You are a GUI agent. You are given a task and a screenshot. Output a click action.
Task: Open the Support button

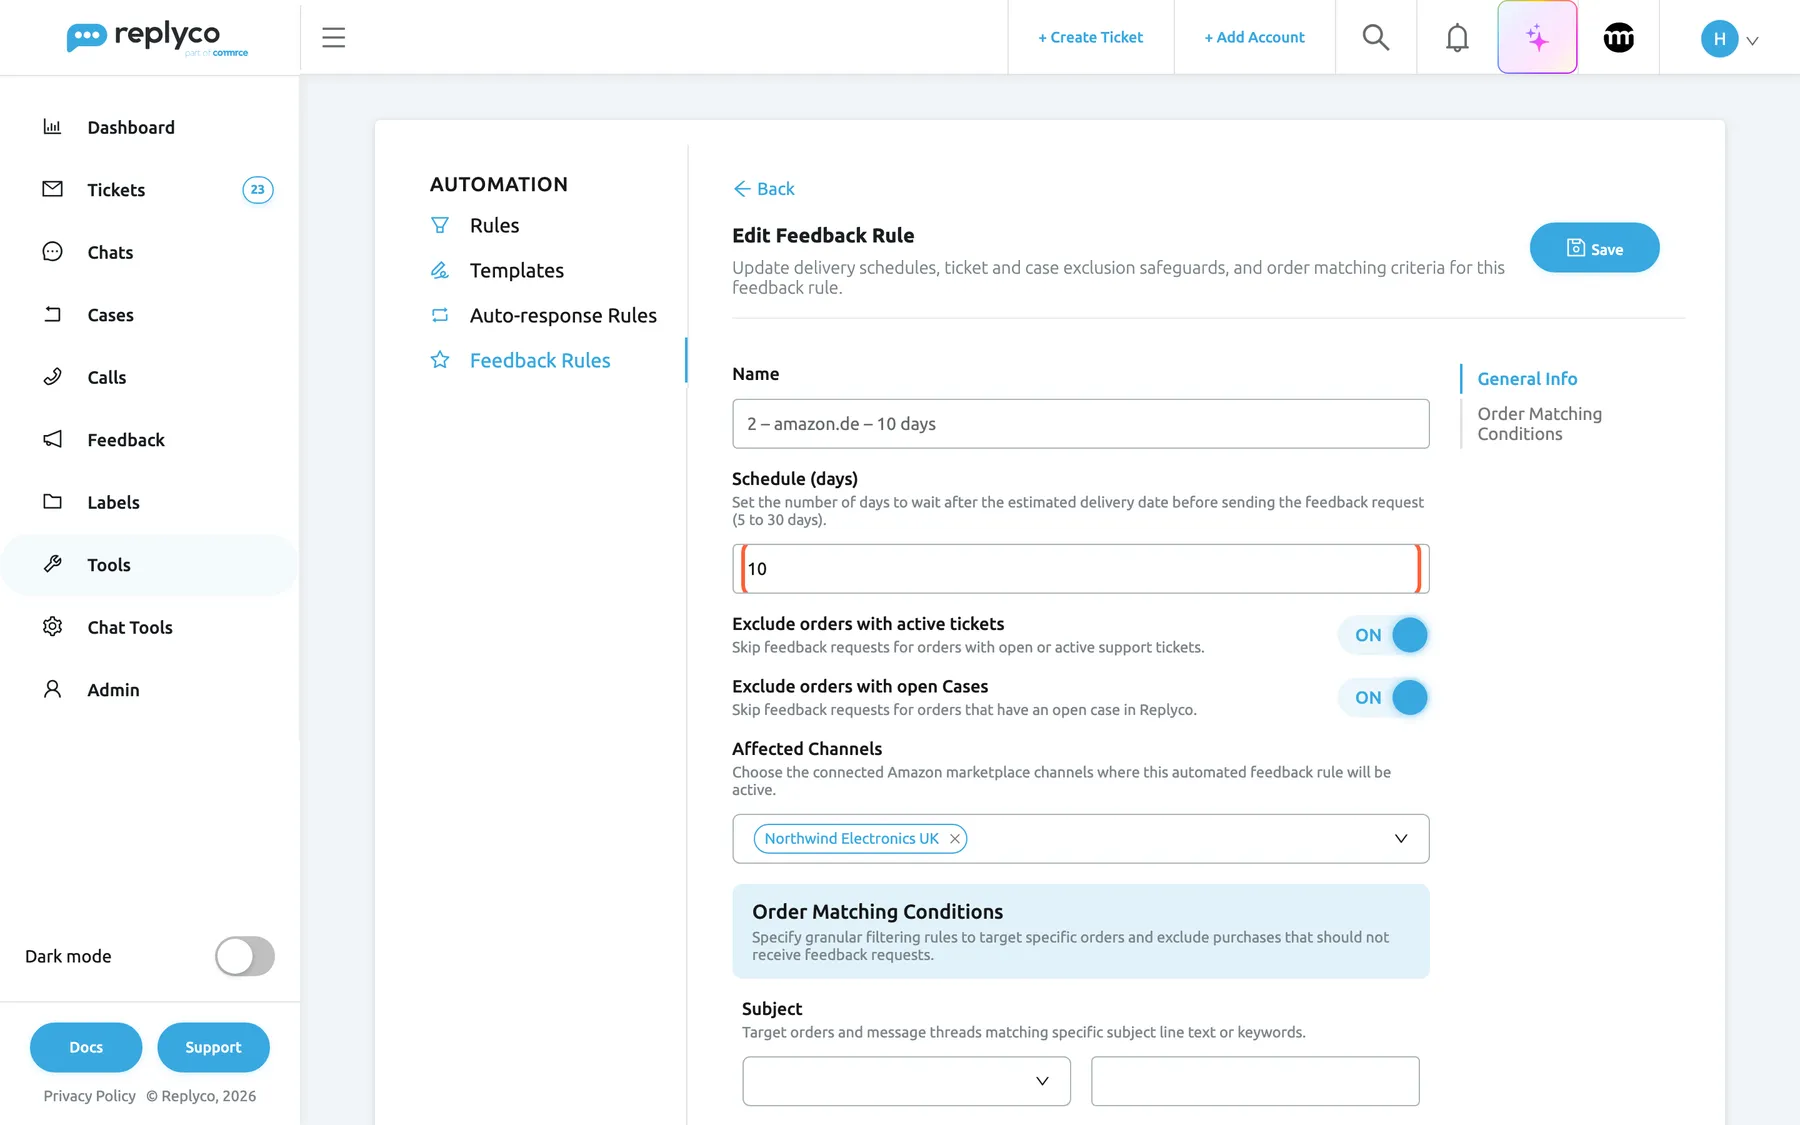click(x=213, y=1047)
